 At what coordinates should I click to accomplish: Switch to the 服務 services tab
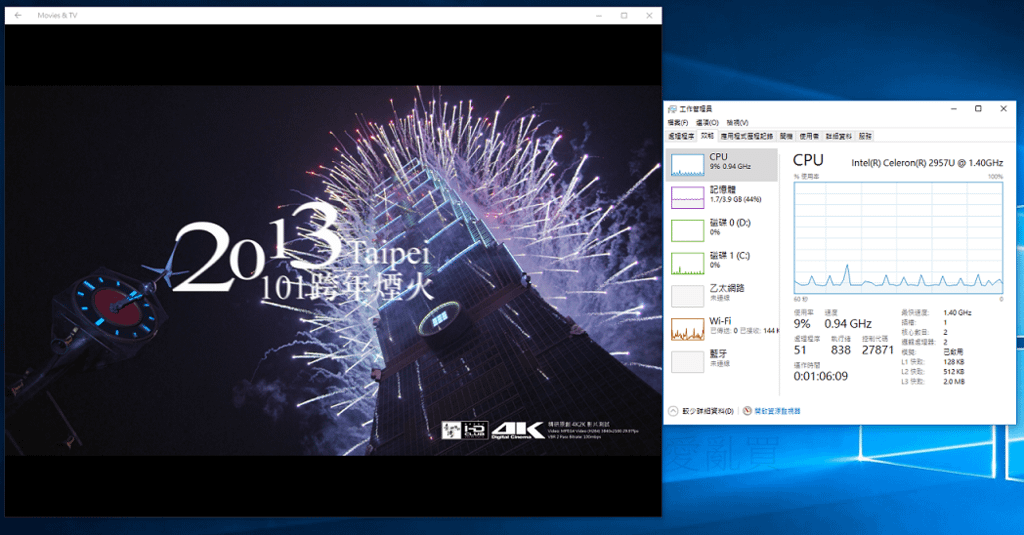(x=865, y=136)
